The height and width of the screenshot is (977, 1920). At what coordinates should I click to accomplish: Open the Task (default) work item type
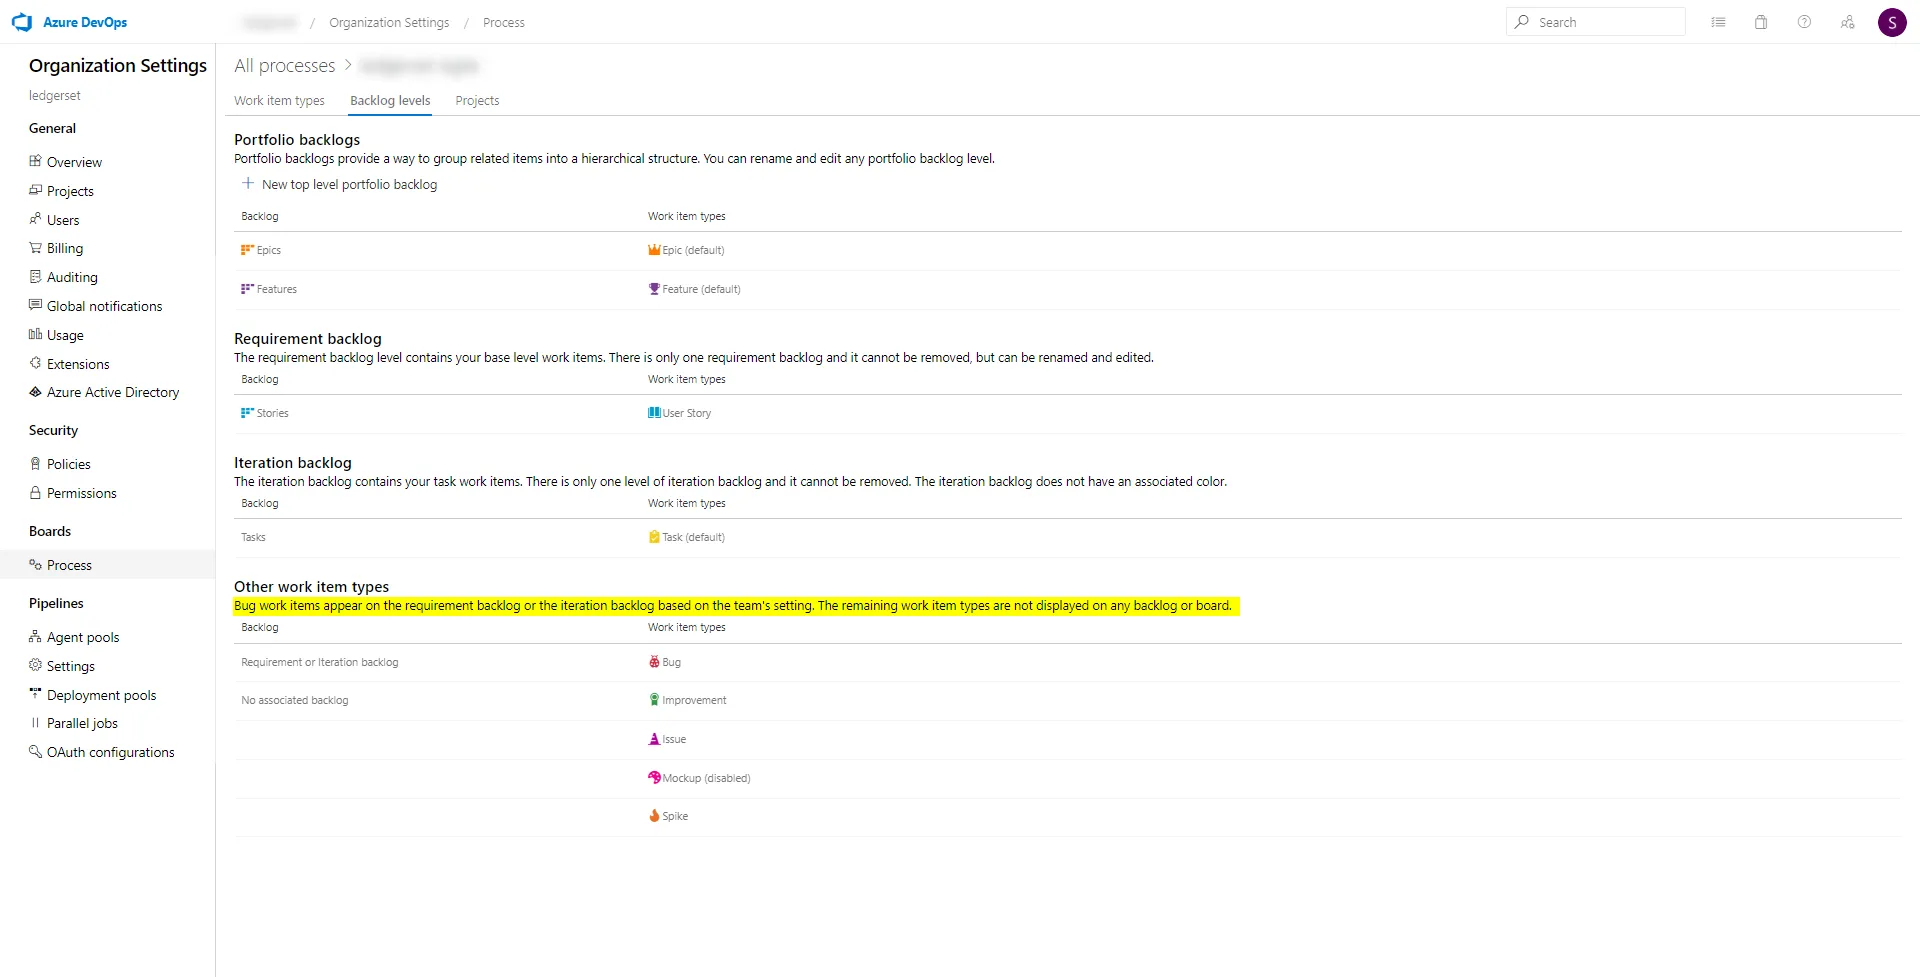pos(693,537)
